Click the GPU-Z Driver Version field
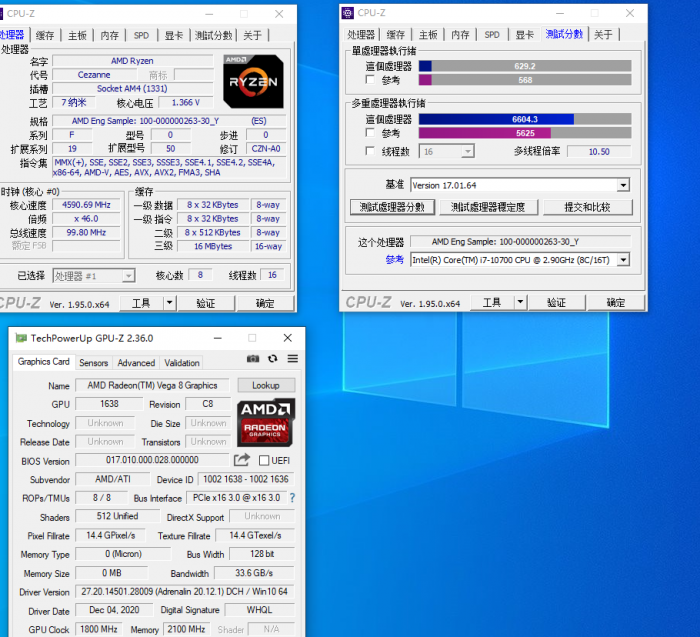 click(x=185, y=592)
